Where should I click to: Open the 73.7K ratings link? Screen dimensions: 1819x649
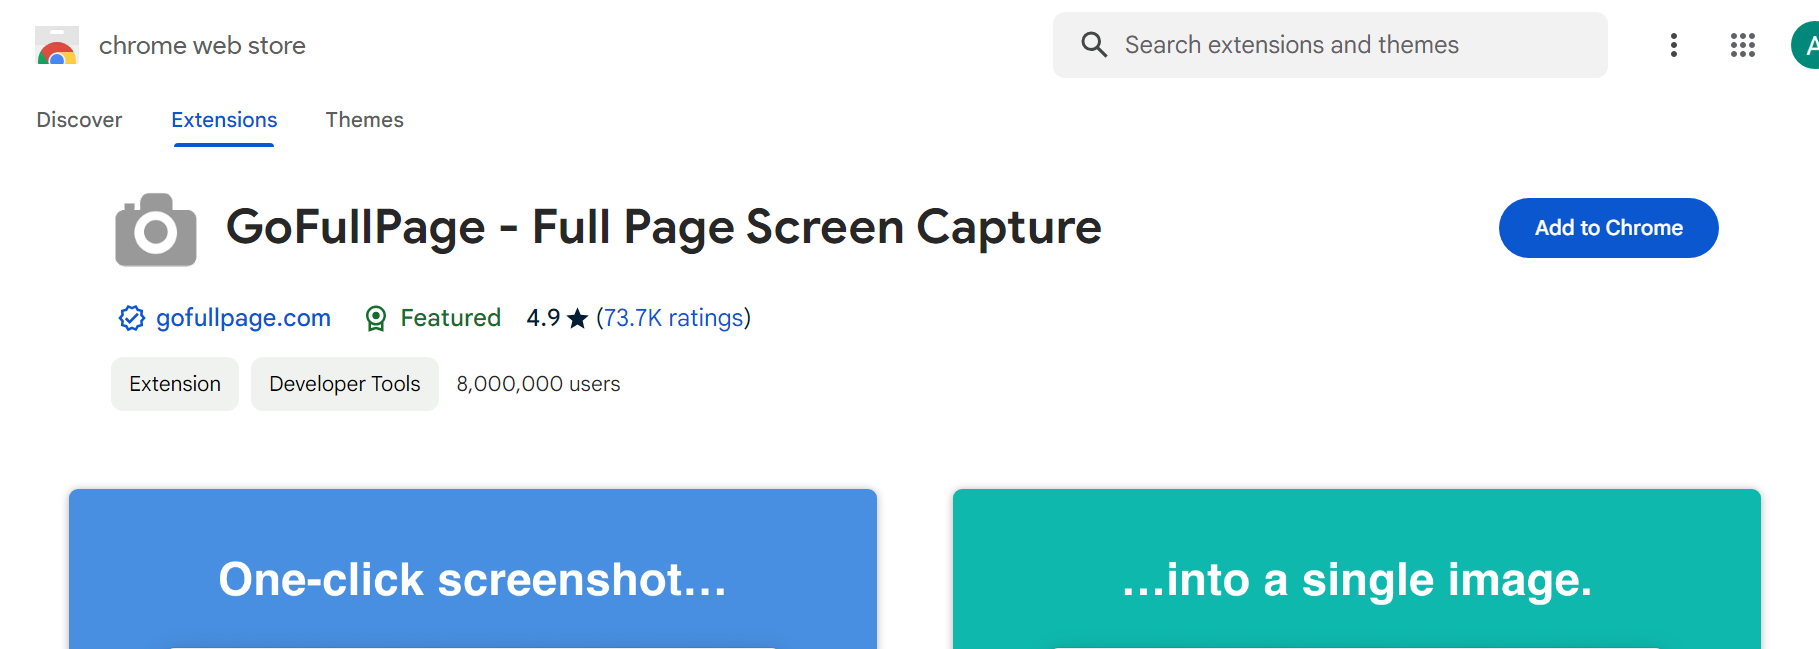(x=673, y=318)
